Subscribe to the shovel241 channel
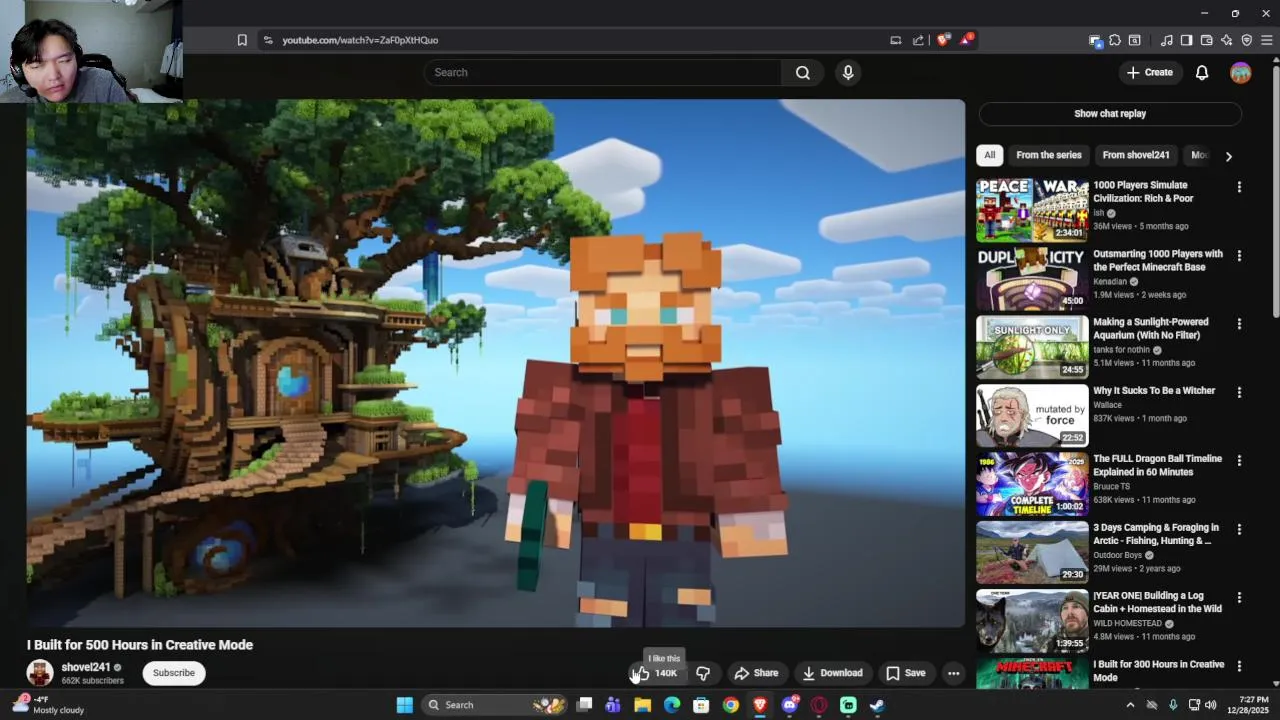 click(x=174, y=673)
